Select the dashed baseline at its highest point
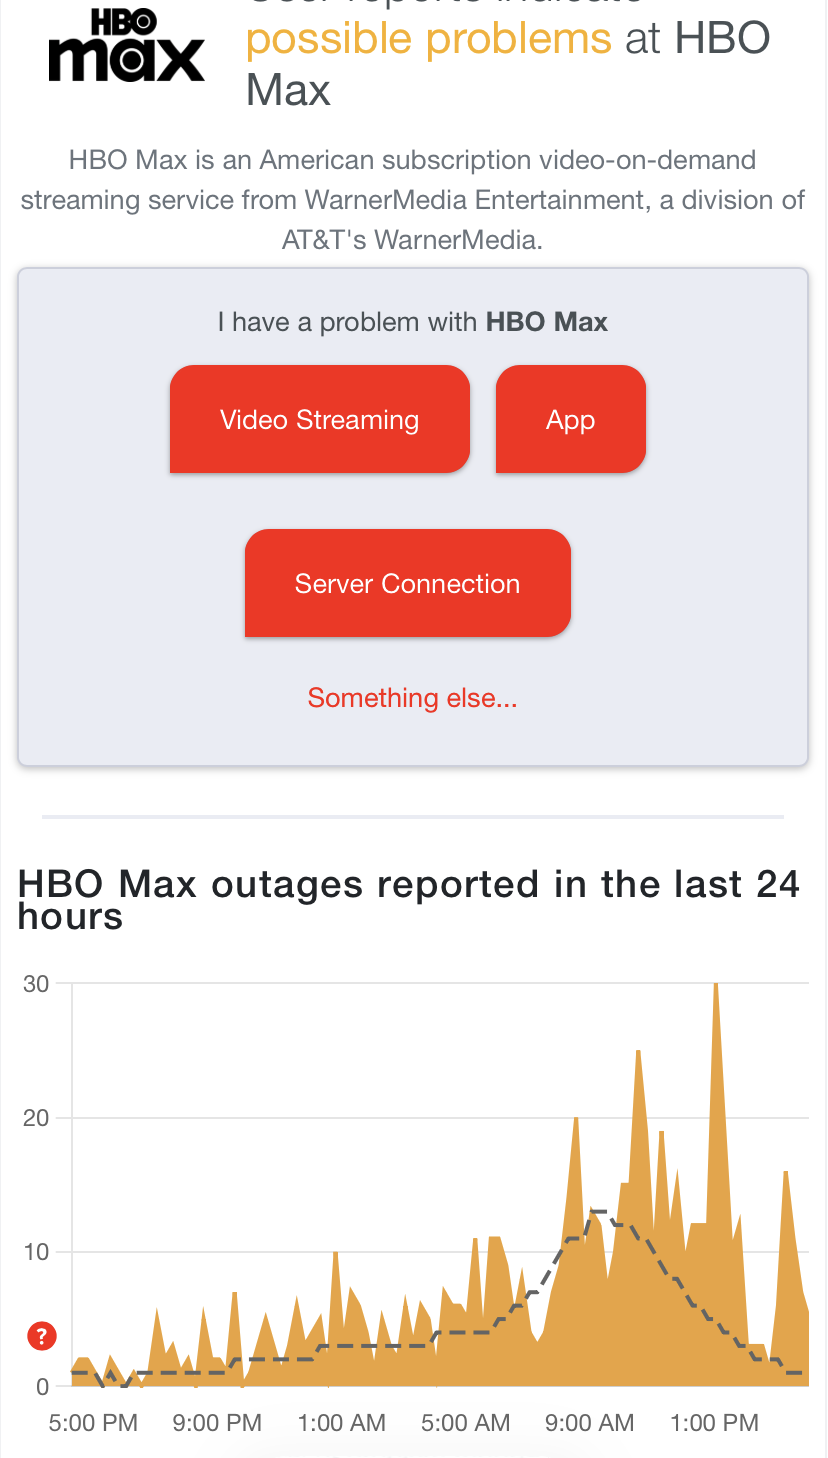This screenshot has height=1458, width=828. click(x=597, y=1211)
